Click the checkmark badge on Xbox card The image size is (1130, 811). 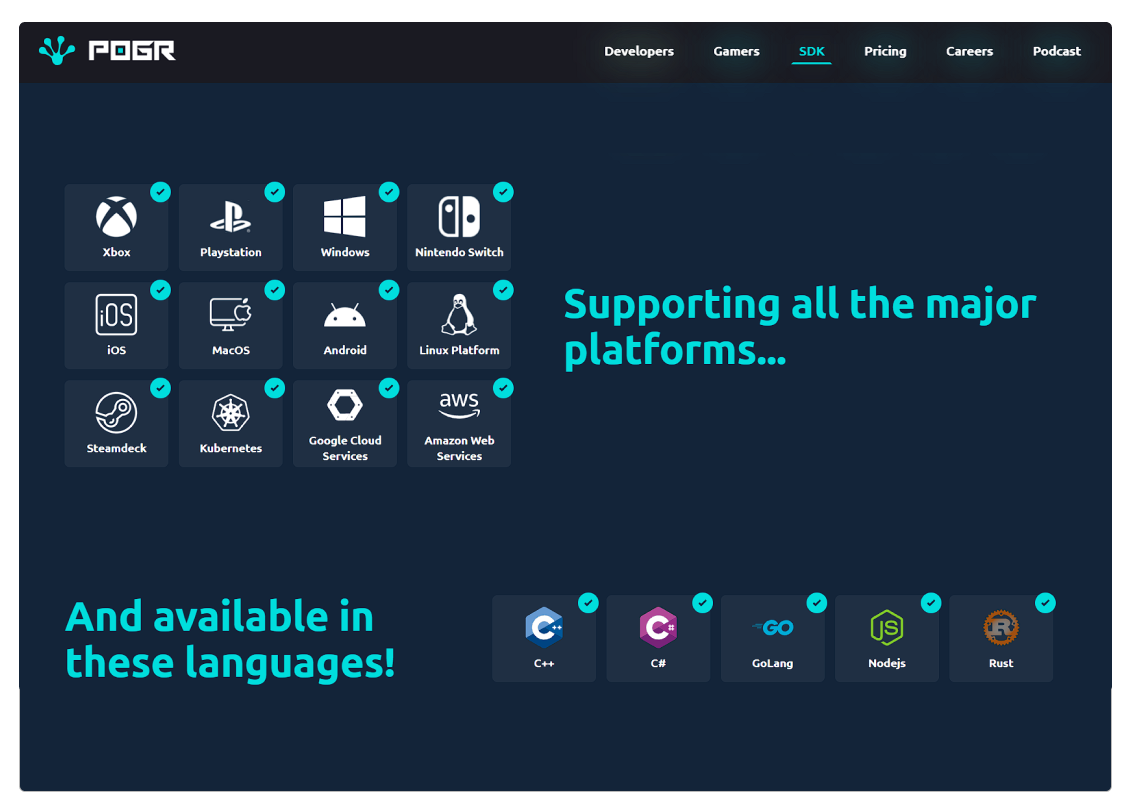point(161,192)
